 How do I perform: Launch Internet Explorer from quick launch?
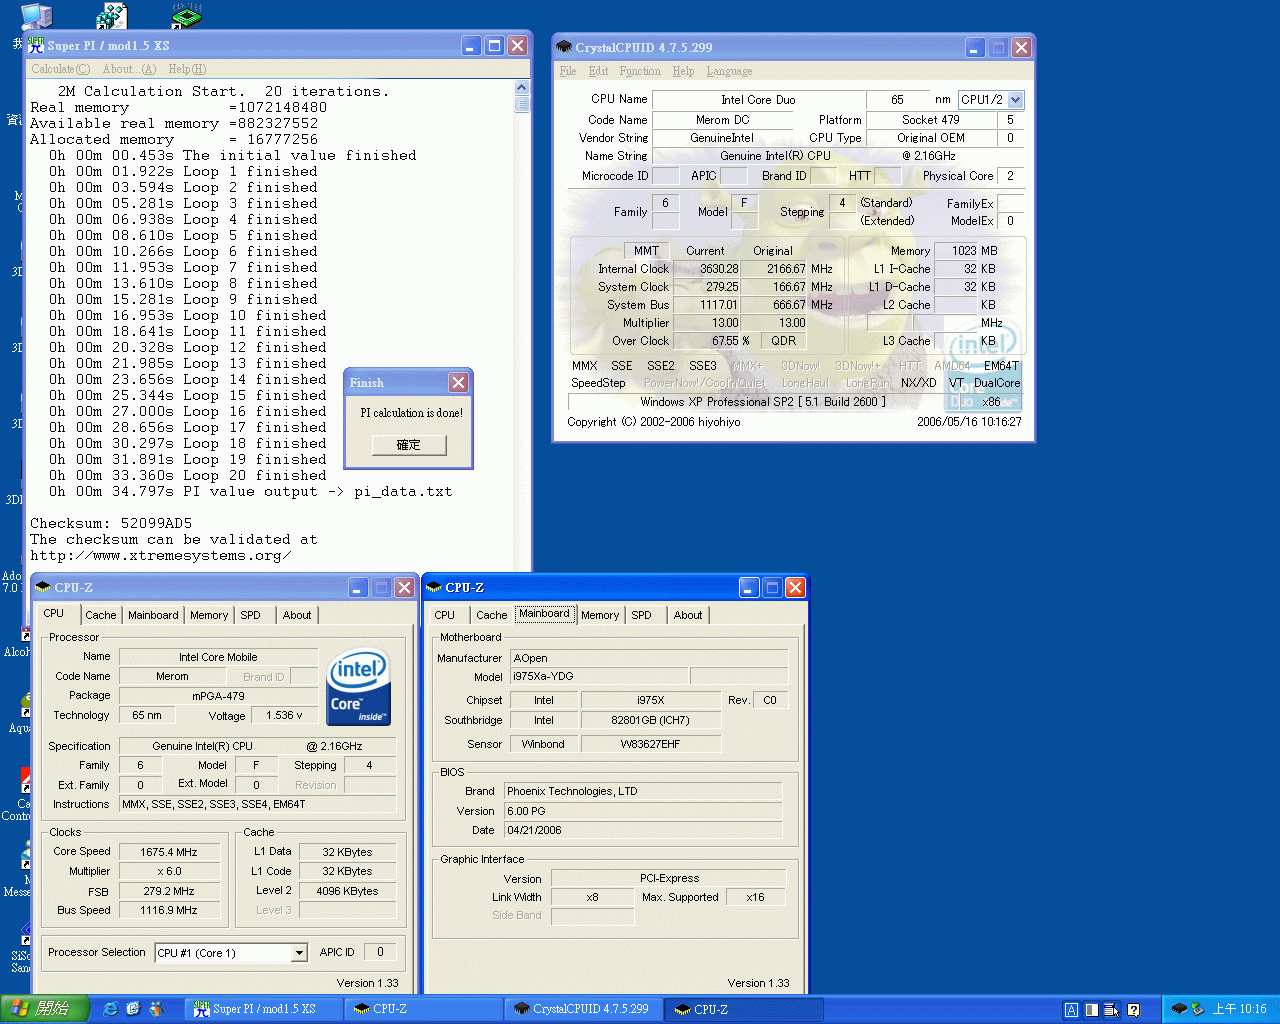pyautogui.click(x=110, y=1009)
